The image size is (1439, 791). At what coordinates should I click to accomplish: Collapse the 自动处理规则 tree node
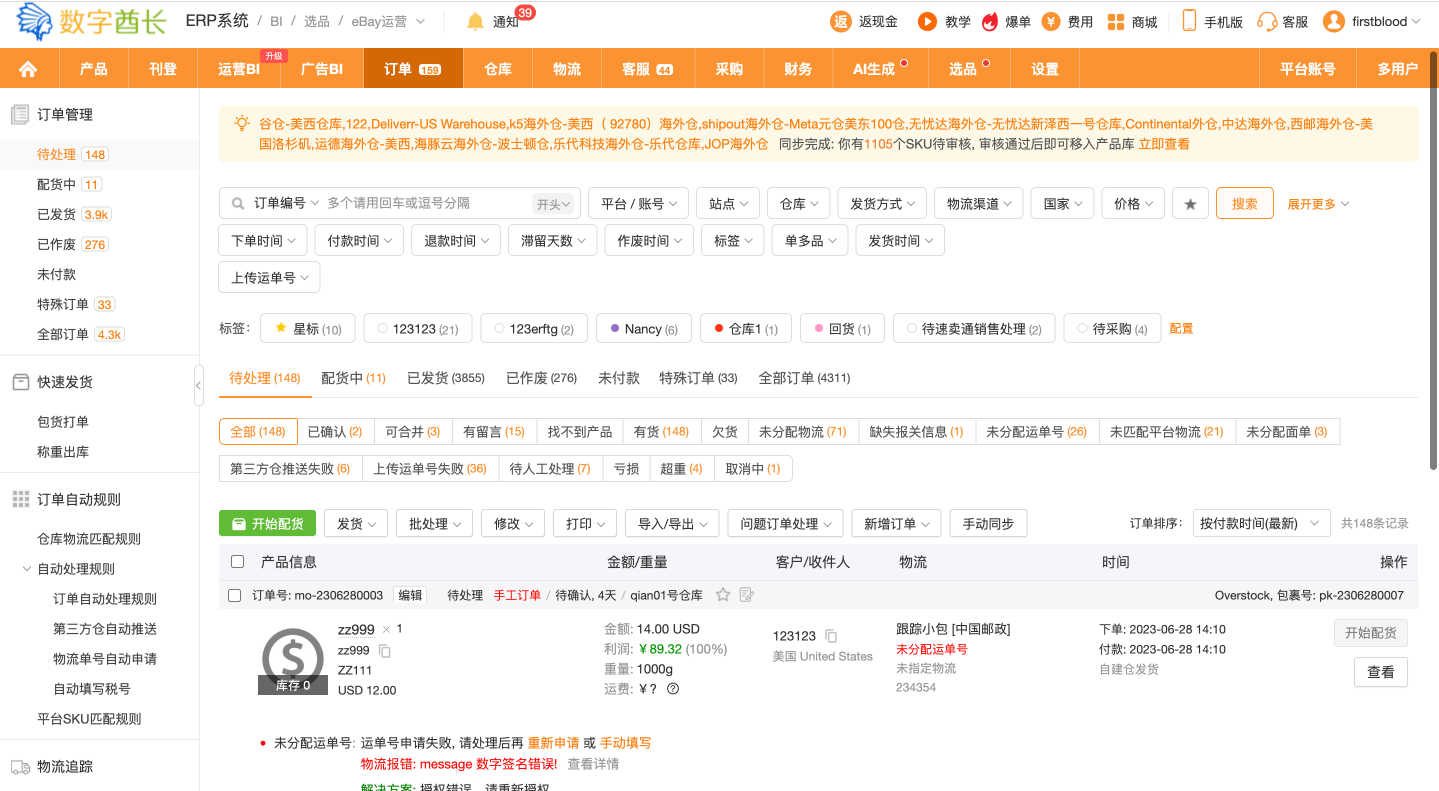click(x=27, y=569)
